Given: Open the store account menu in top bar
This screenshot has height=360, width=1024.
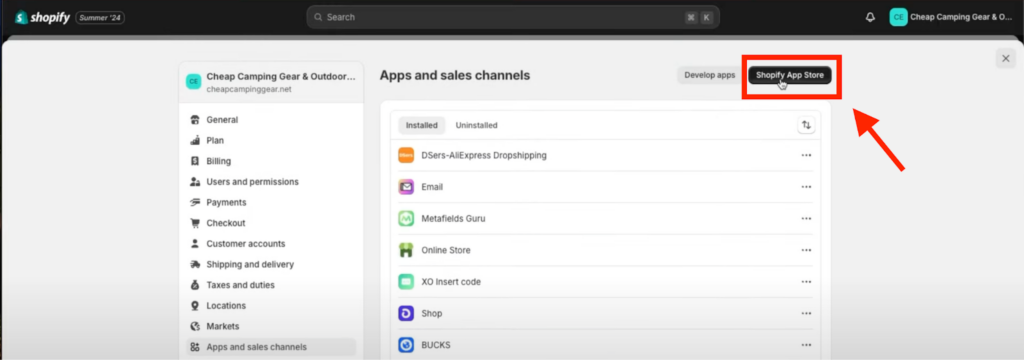Looking at the screenshot, I should point(952,18).
